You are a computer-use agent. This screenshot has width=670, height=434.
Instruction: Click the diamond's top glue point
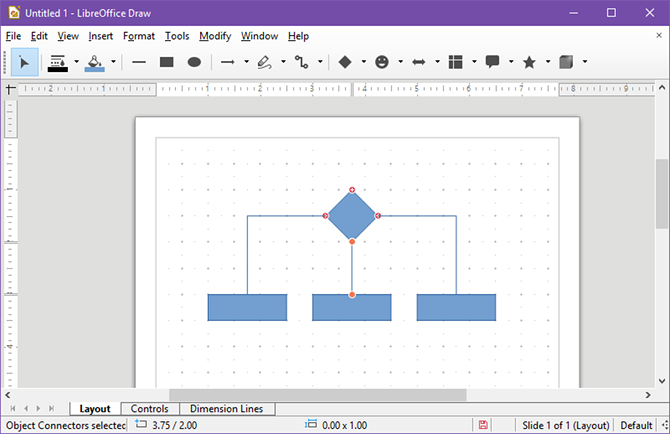point(352,190)
